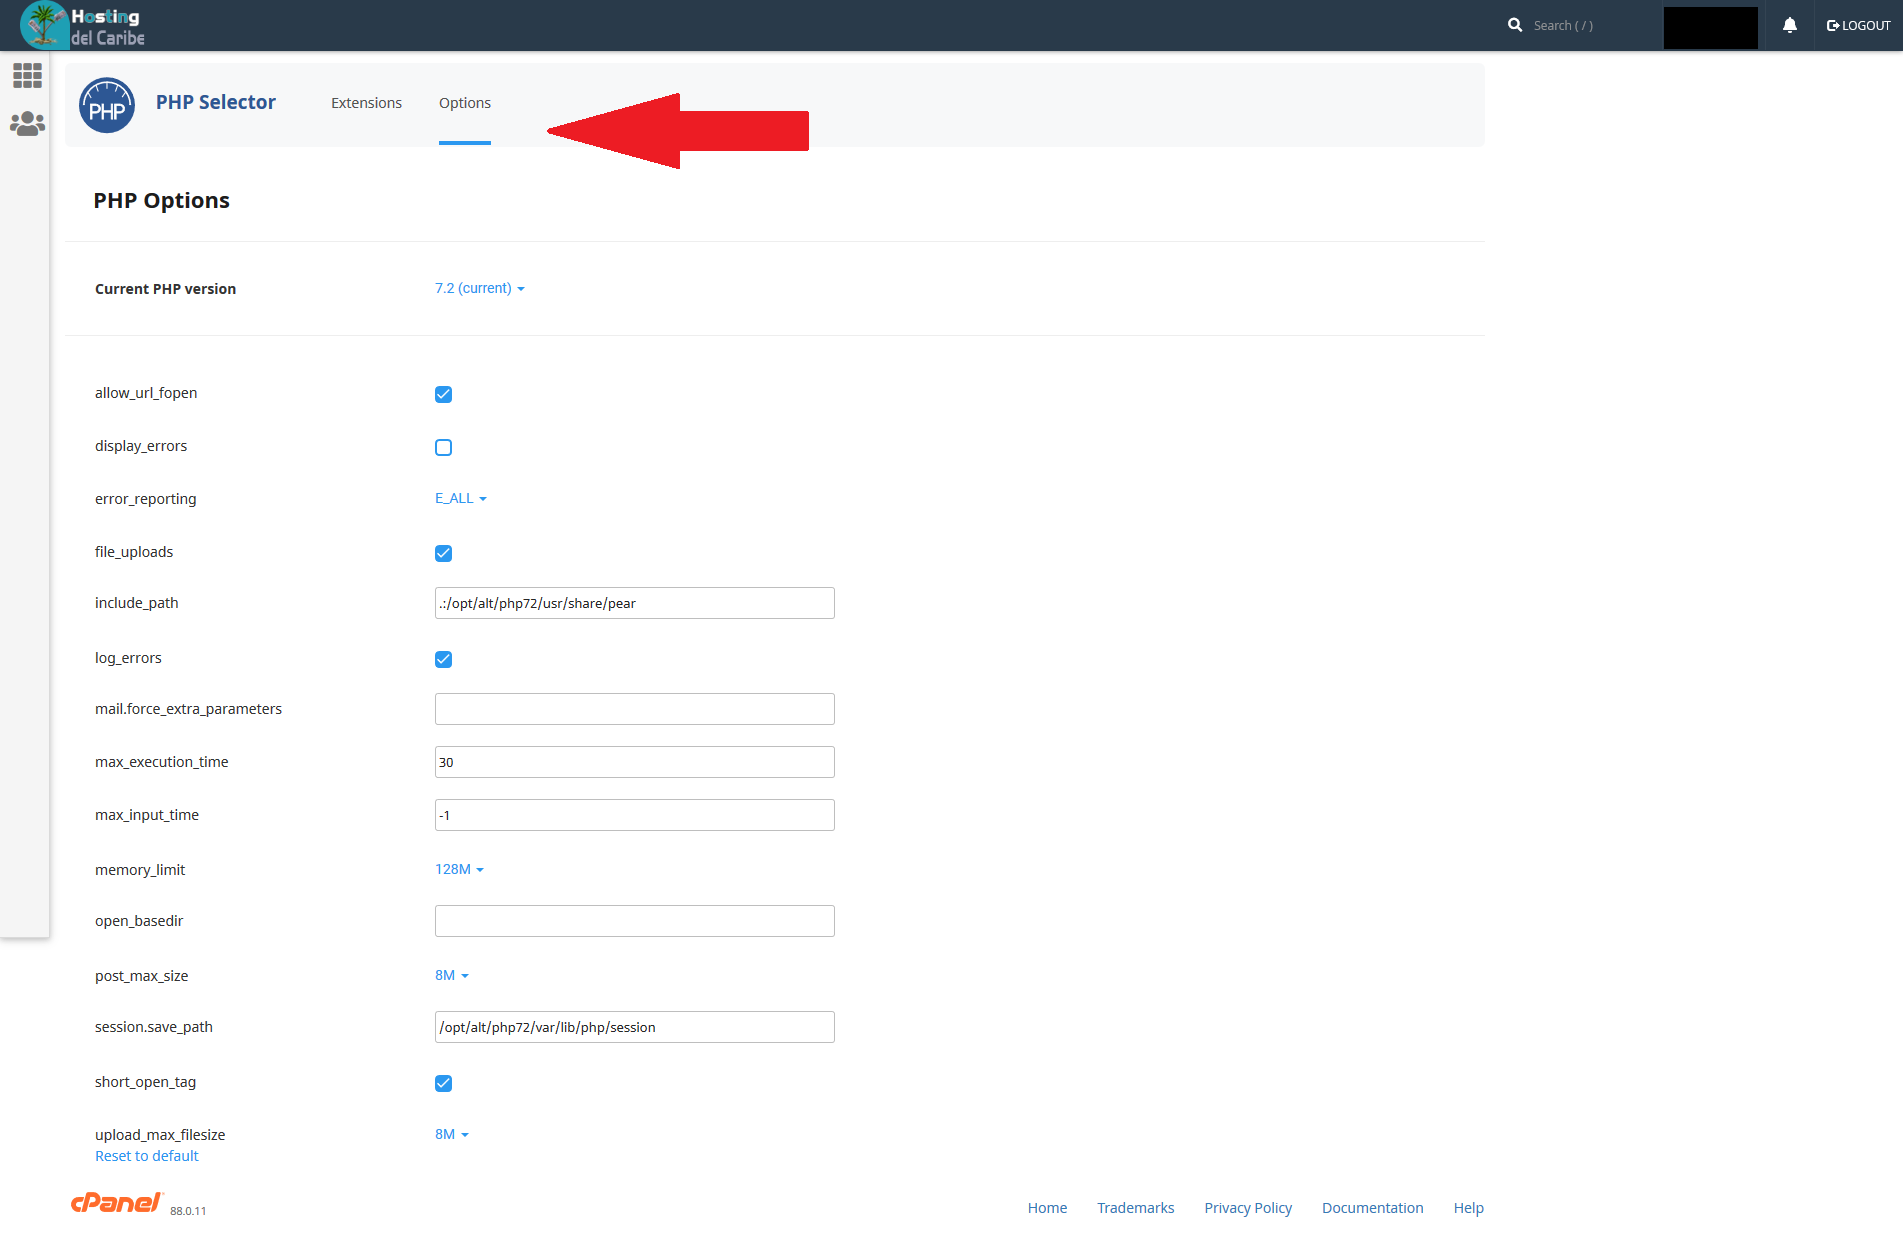
Task: Log out using the LOGOUT button
Action: click(1858, 26)
